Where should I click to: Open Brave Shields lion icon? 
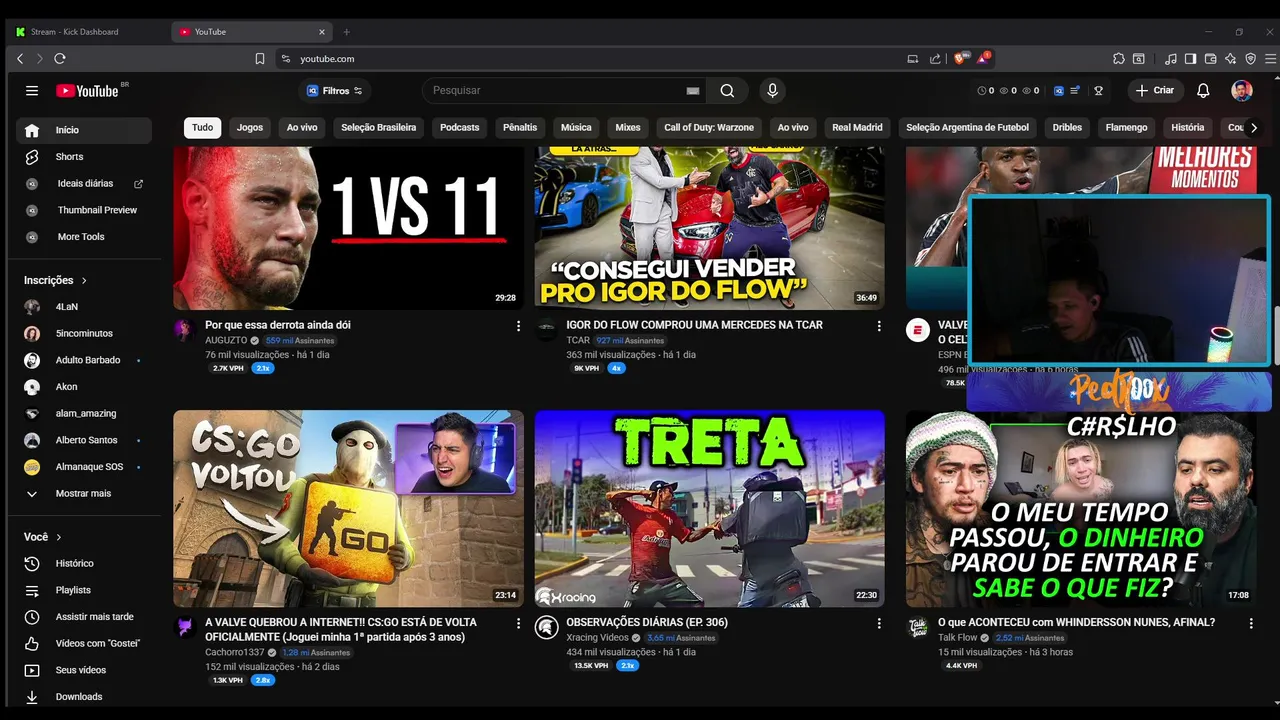(x=961, y=59)
